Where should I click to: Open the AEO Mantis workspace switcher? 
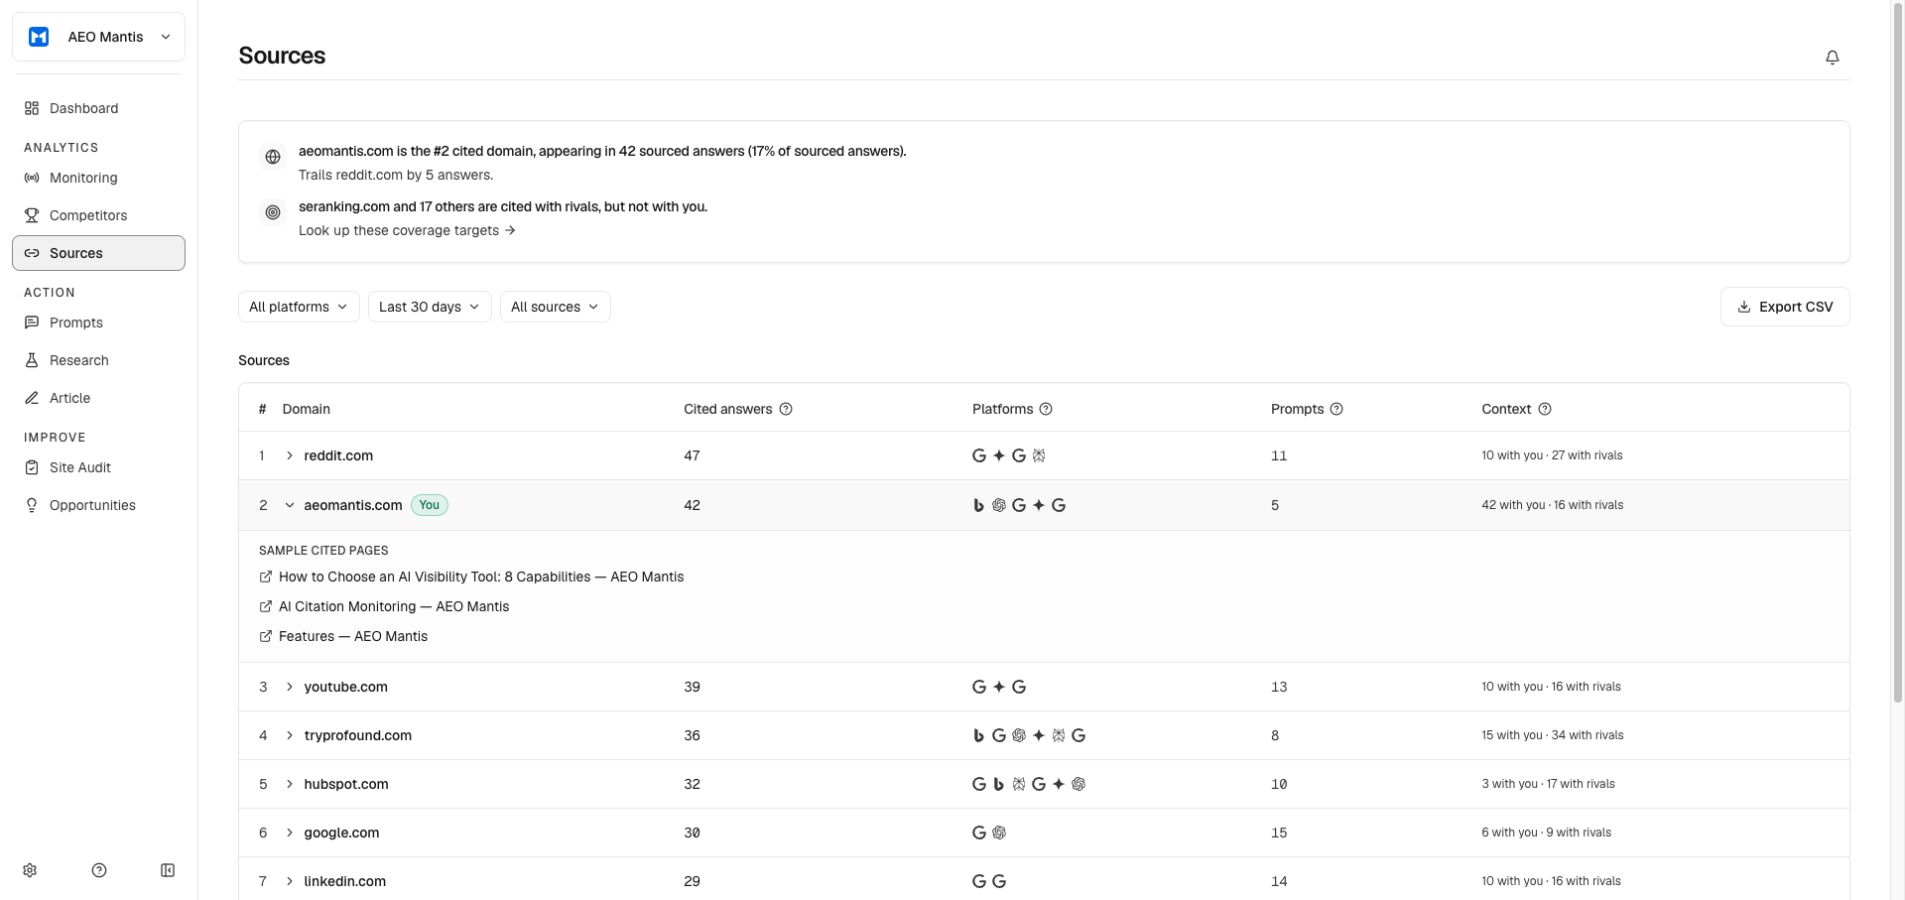[99, 37]
